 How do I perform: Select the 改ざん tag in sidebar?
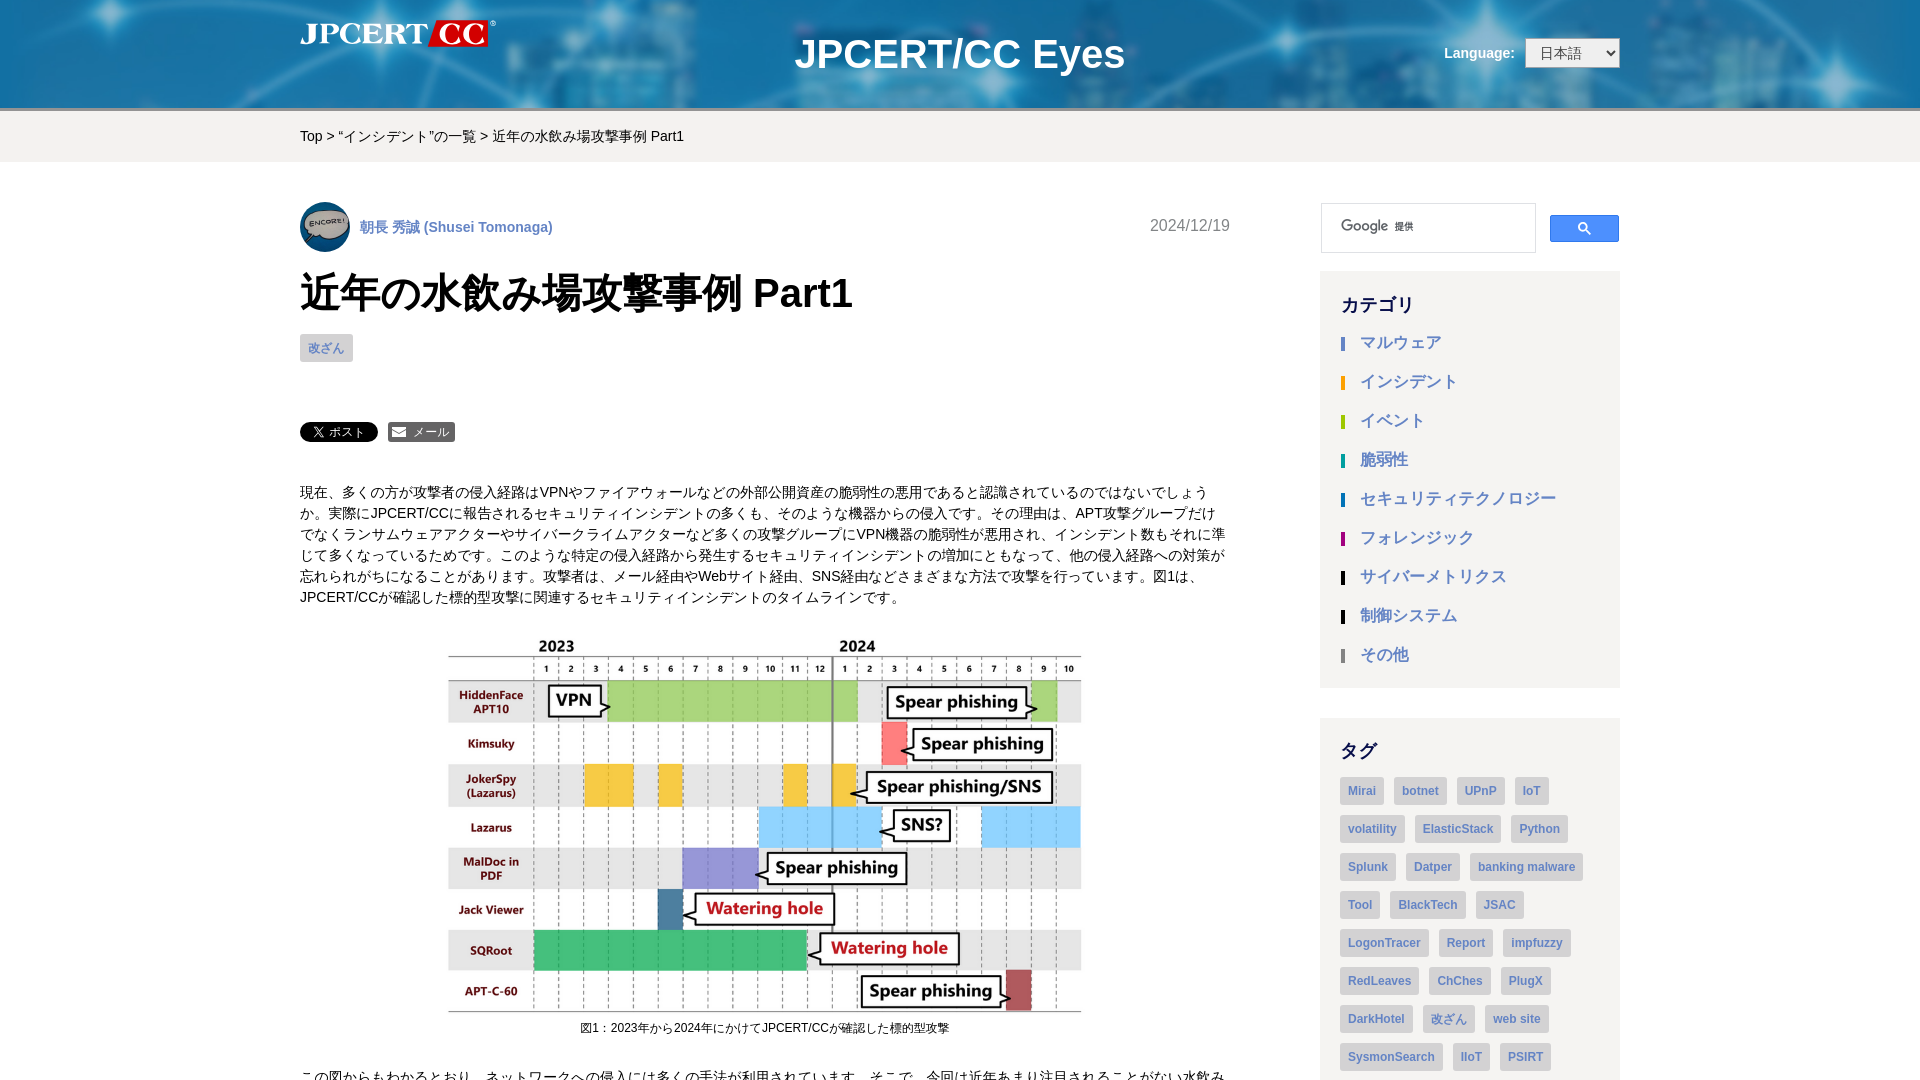[x=1448, y=1019]
